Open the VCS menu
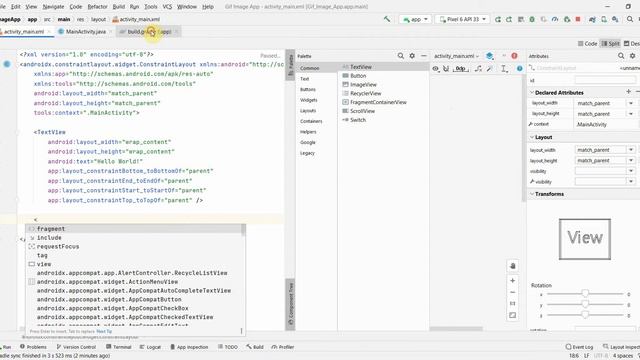 [167, 7]
